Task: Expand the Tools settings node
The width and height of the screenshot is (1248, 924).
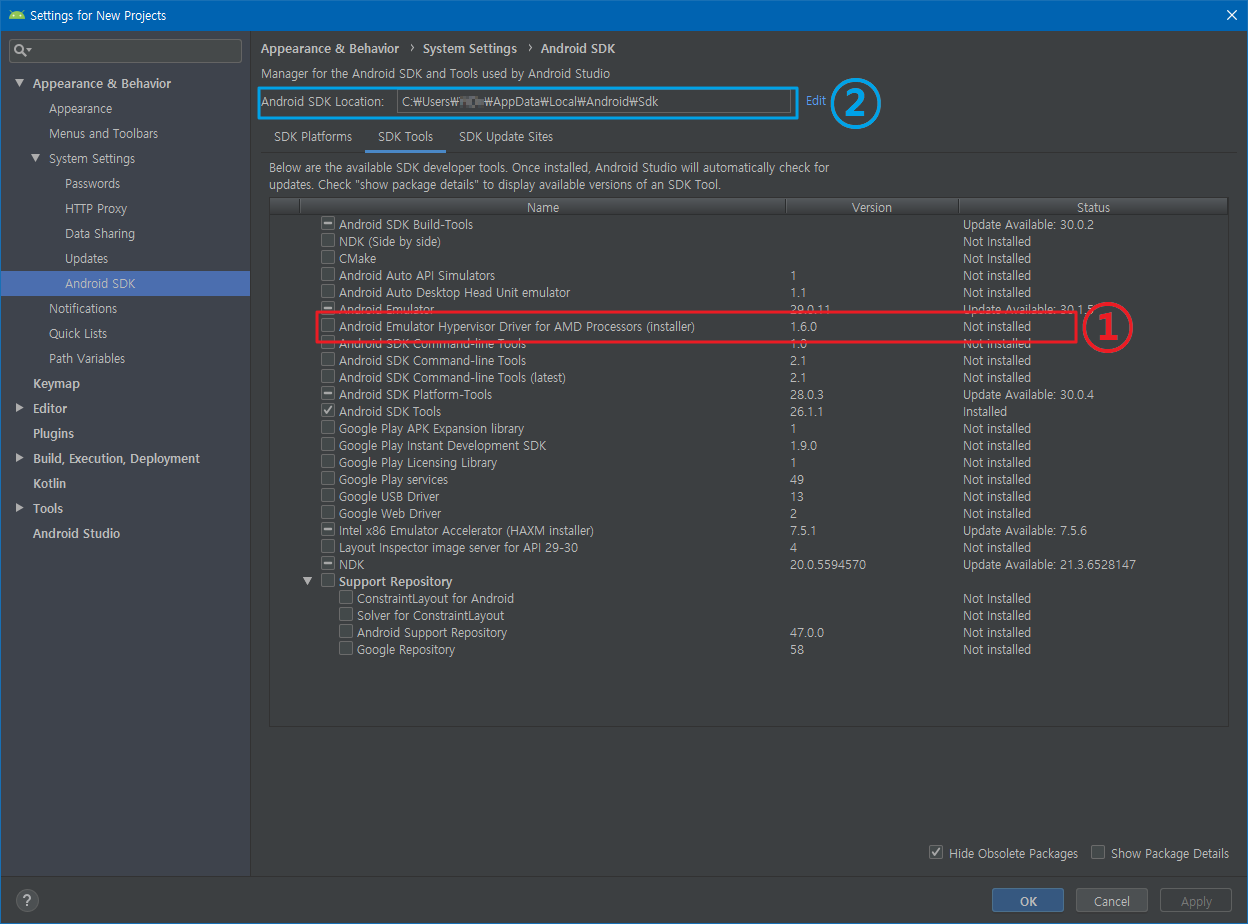Action: [20, 508]
